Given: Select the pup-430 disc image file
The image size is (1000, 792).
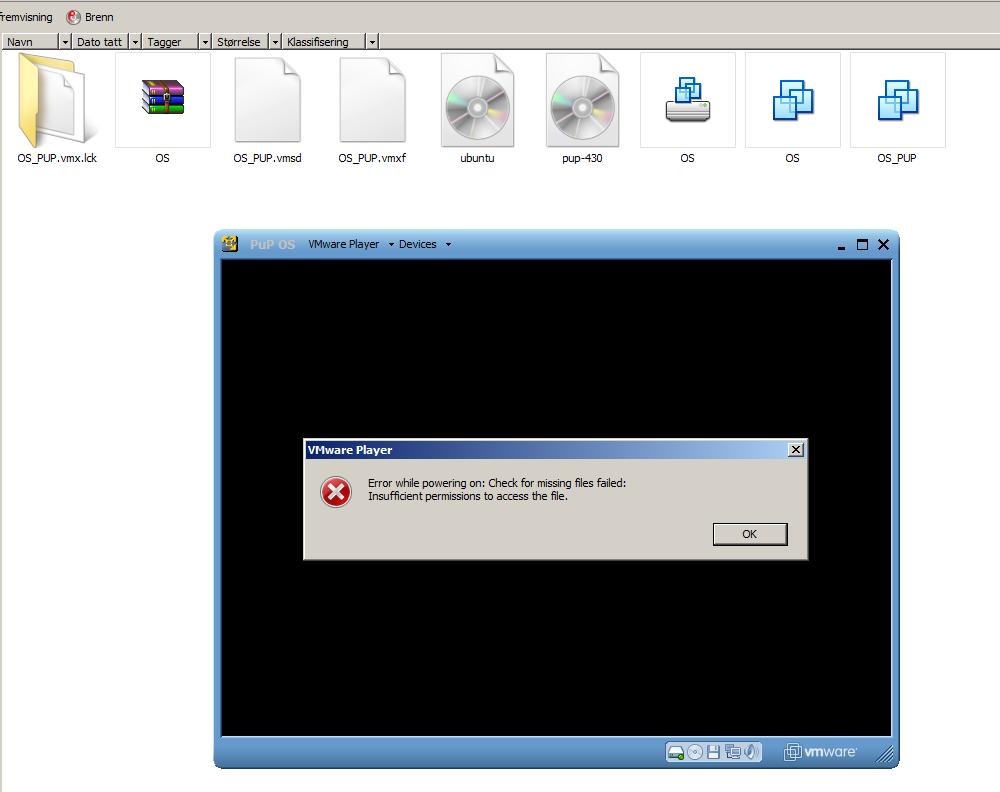Looking at the screenshot, I should [x=582, y=108].
